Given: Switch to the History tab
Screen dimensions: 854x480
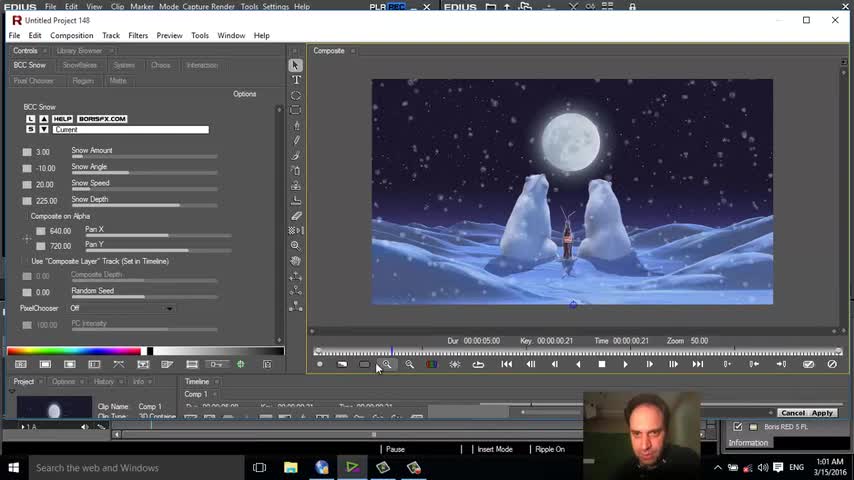Looking at the screenshot, I should click(103, 381).
